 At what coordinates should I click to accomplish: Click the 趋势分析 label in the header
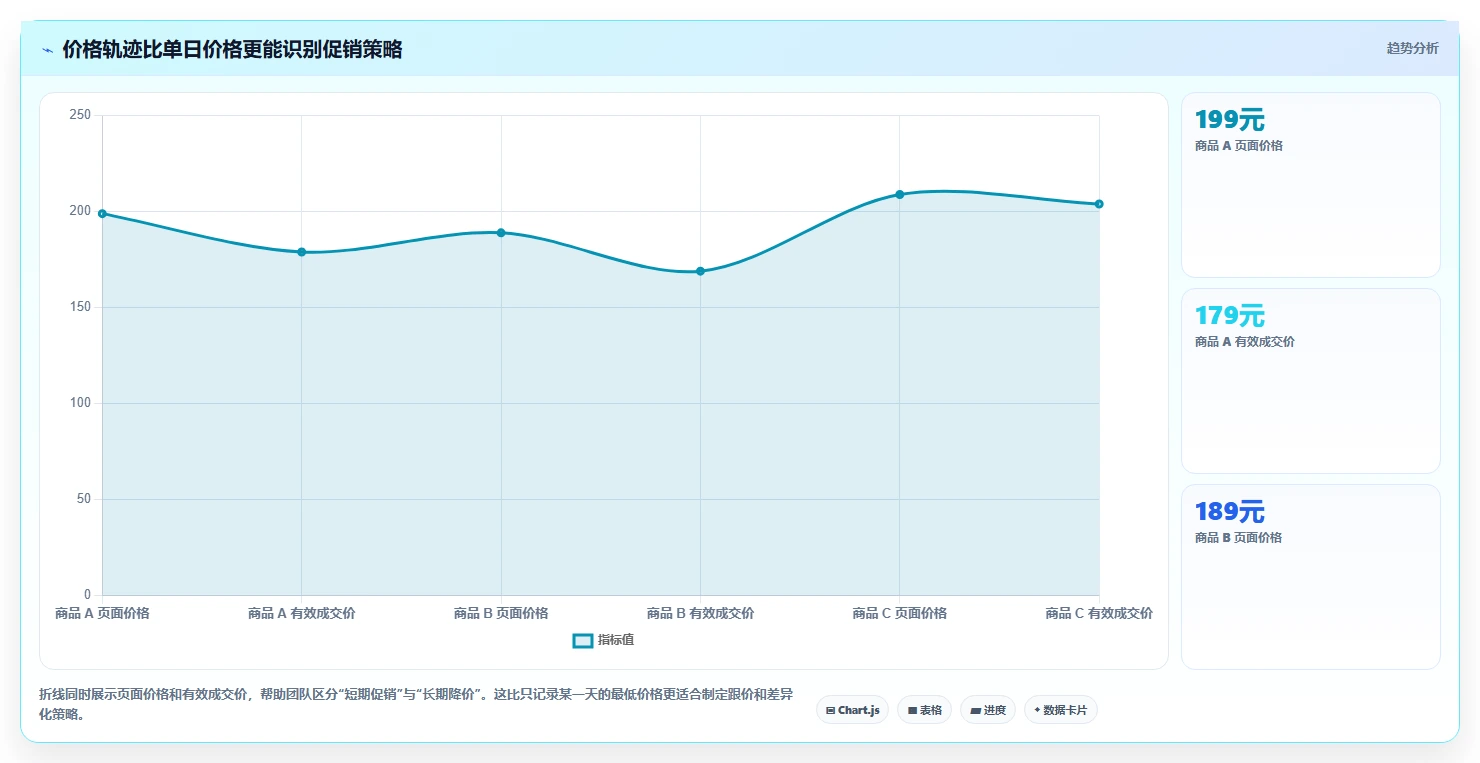[1412, 48]
